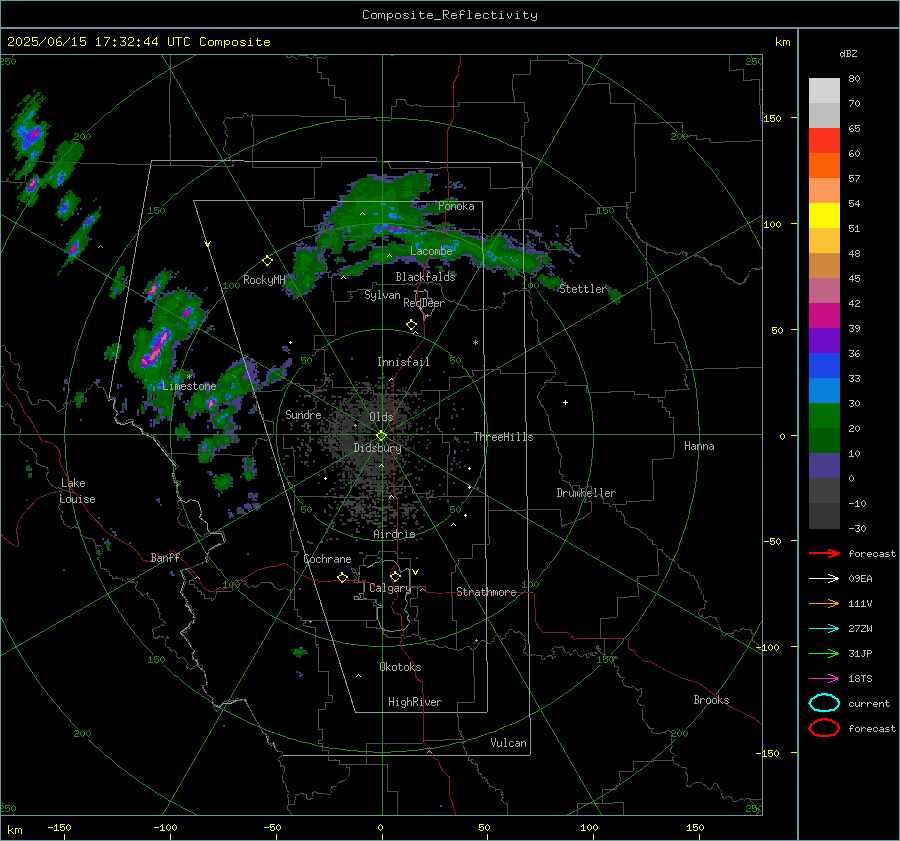
Task: Click the Olds town label
Action: [x=381, y=417]
